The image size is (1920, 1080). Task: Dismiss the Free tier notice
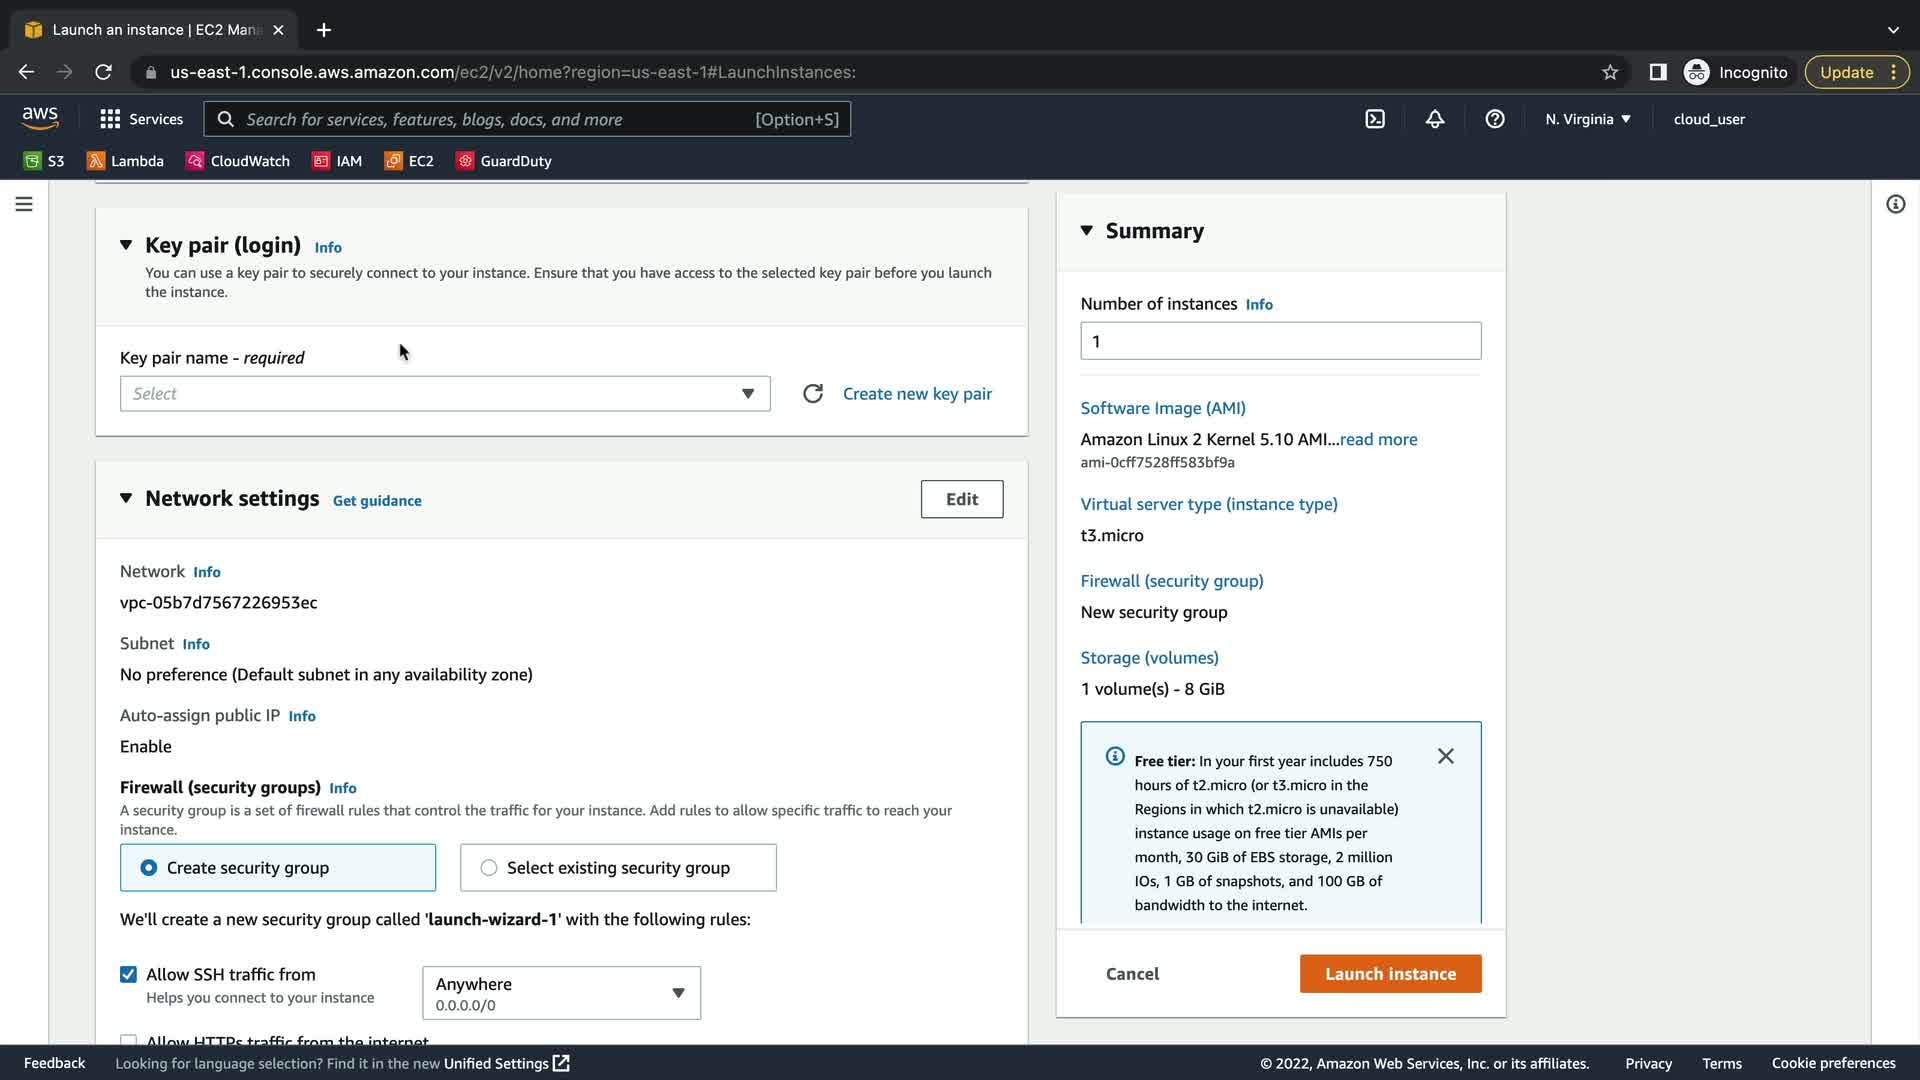[1445, 756]
